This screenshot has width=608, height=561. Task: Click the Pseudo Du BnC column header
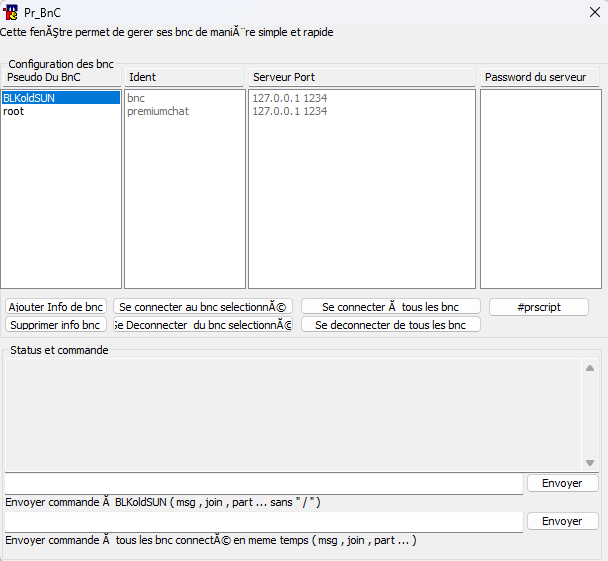tap(62, 77)
